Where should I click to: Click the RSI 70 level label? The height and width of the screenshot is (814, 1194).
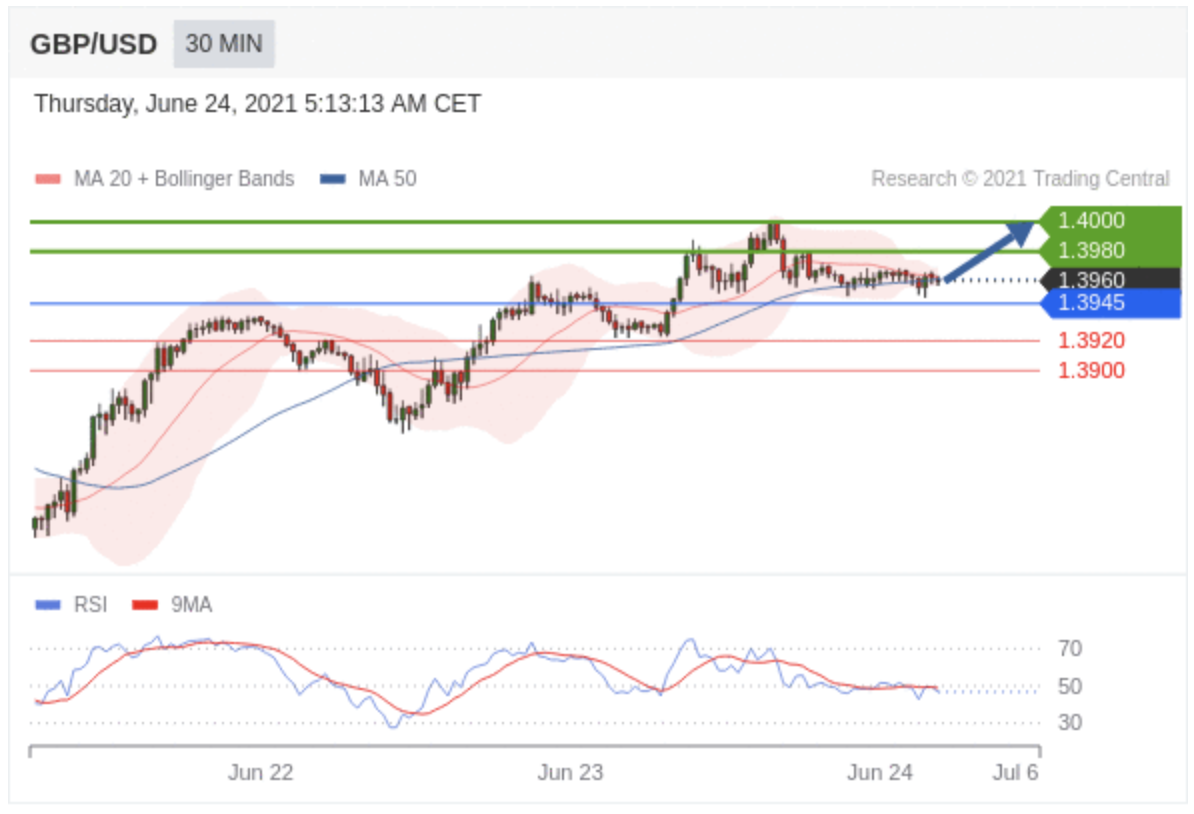[x=1069, y=649]
